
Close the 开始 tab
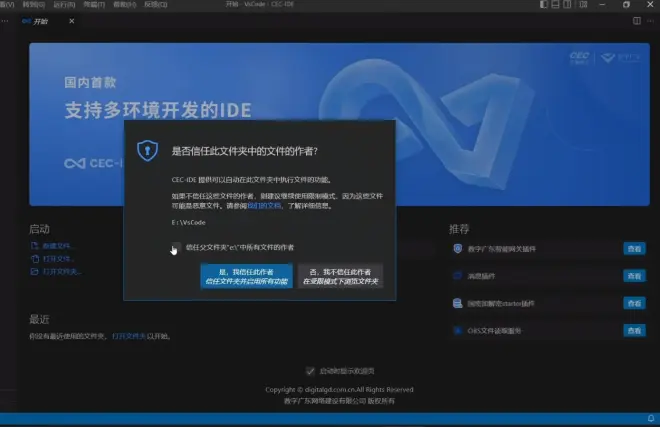[72, 21]
